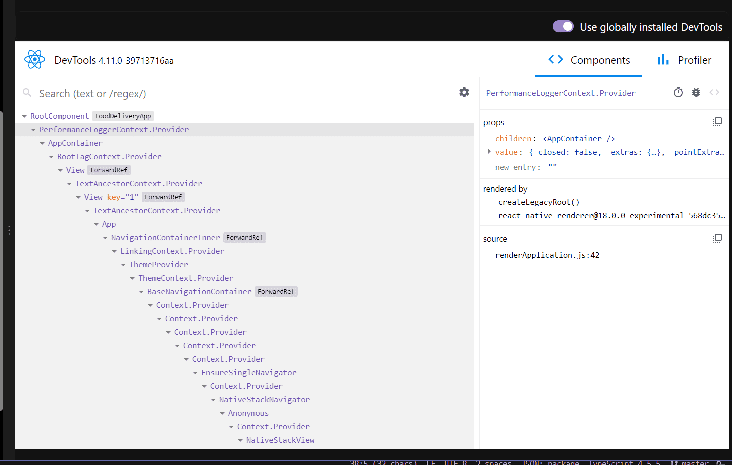Collapse NativeStackNavigator arrow
The image size is (732, 465).
point(213,400)
